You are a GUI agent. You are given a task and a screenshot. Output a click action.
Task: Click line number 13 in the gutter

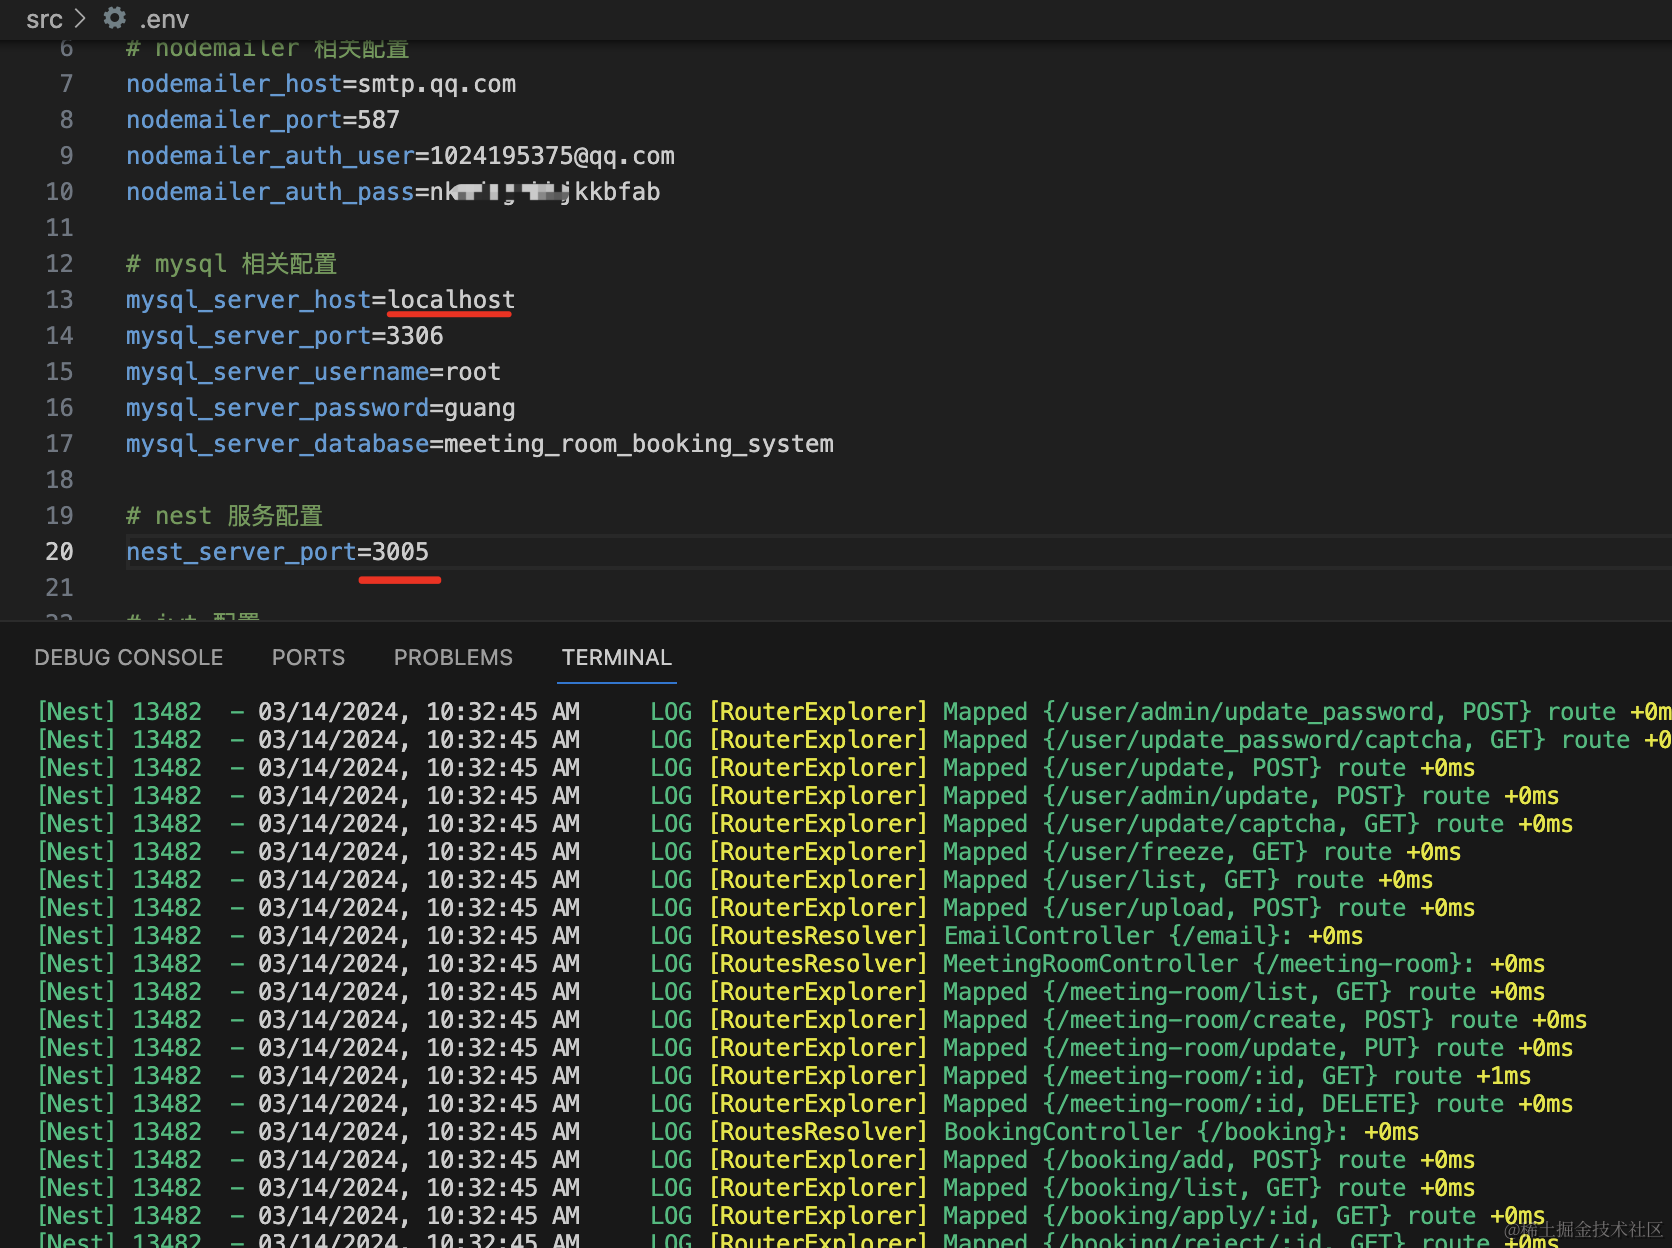coord(59,300)
